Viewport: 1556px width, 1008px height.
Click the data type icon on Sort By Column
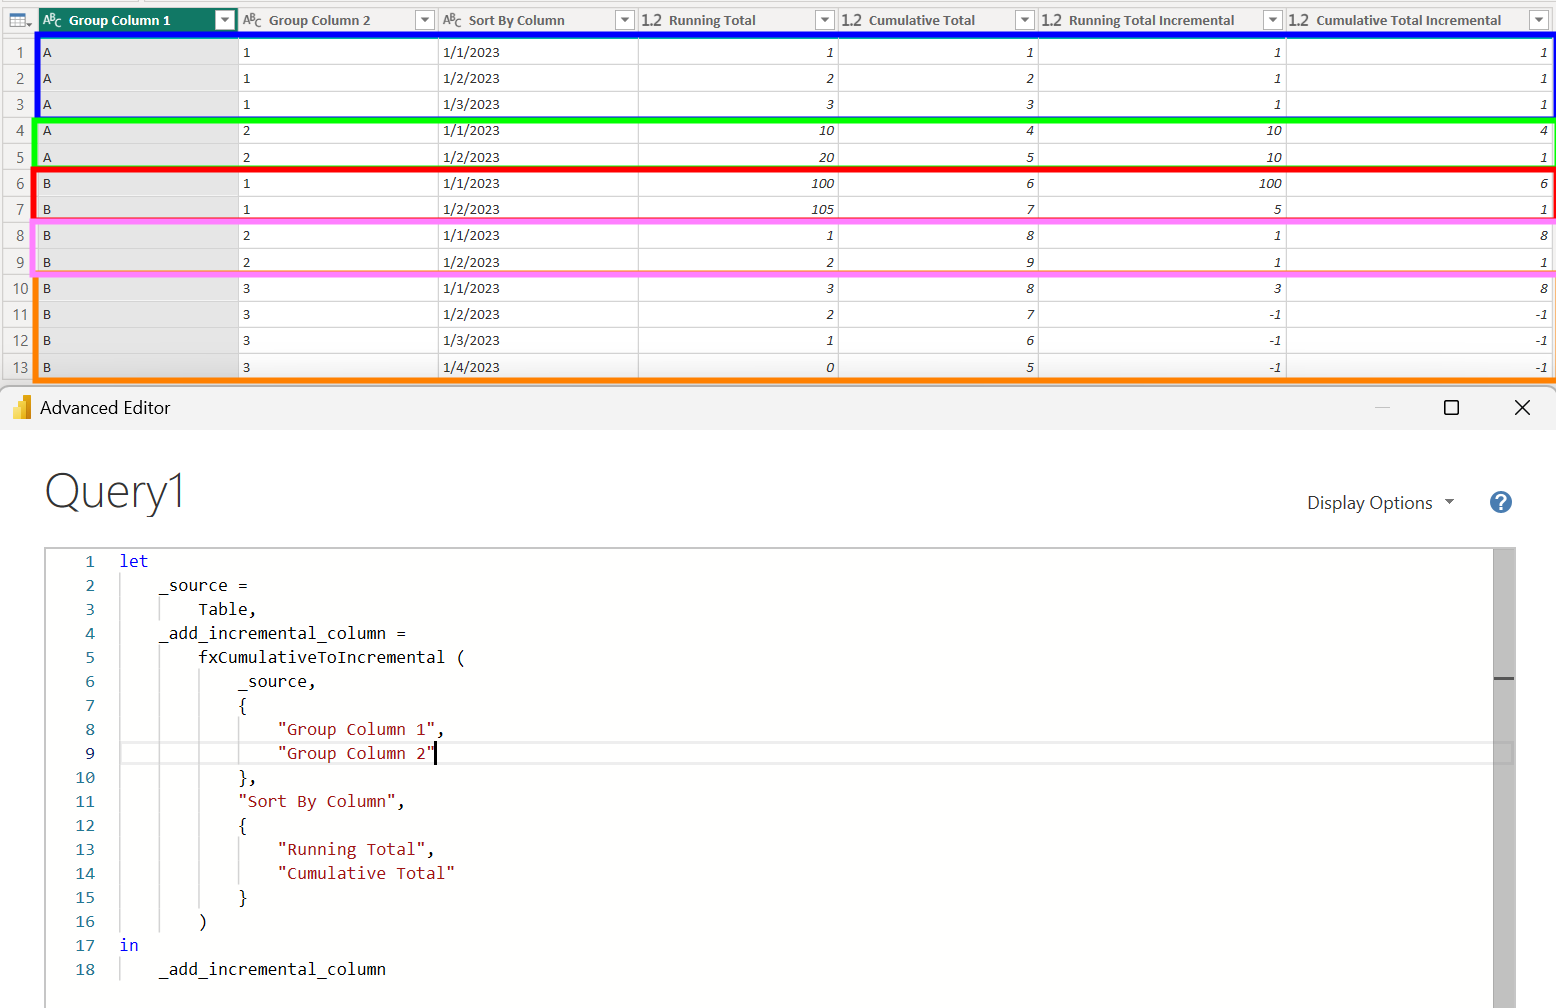click(x=452, y=20)
